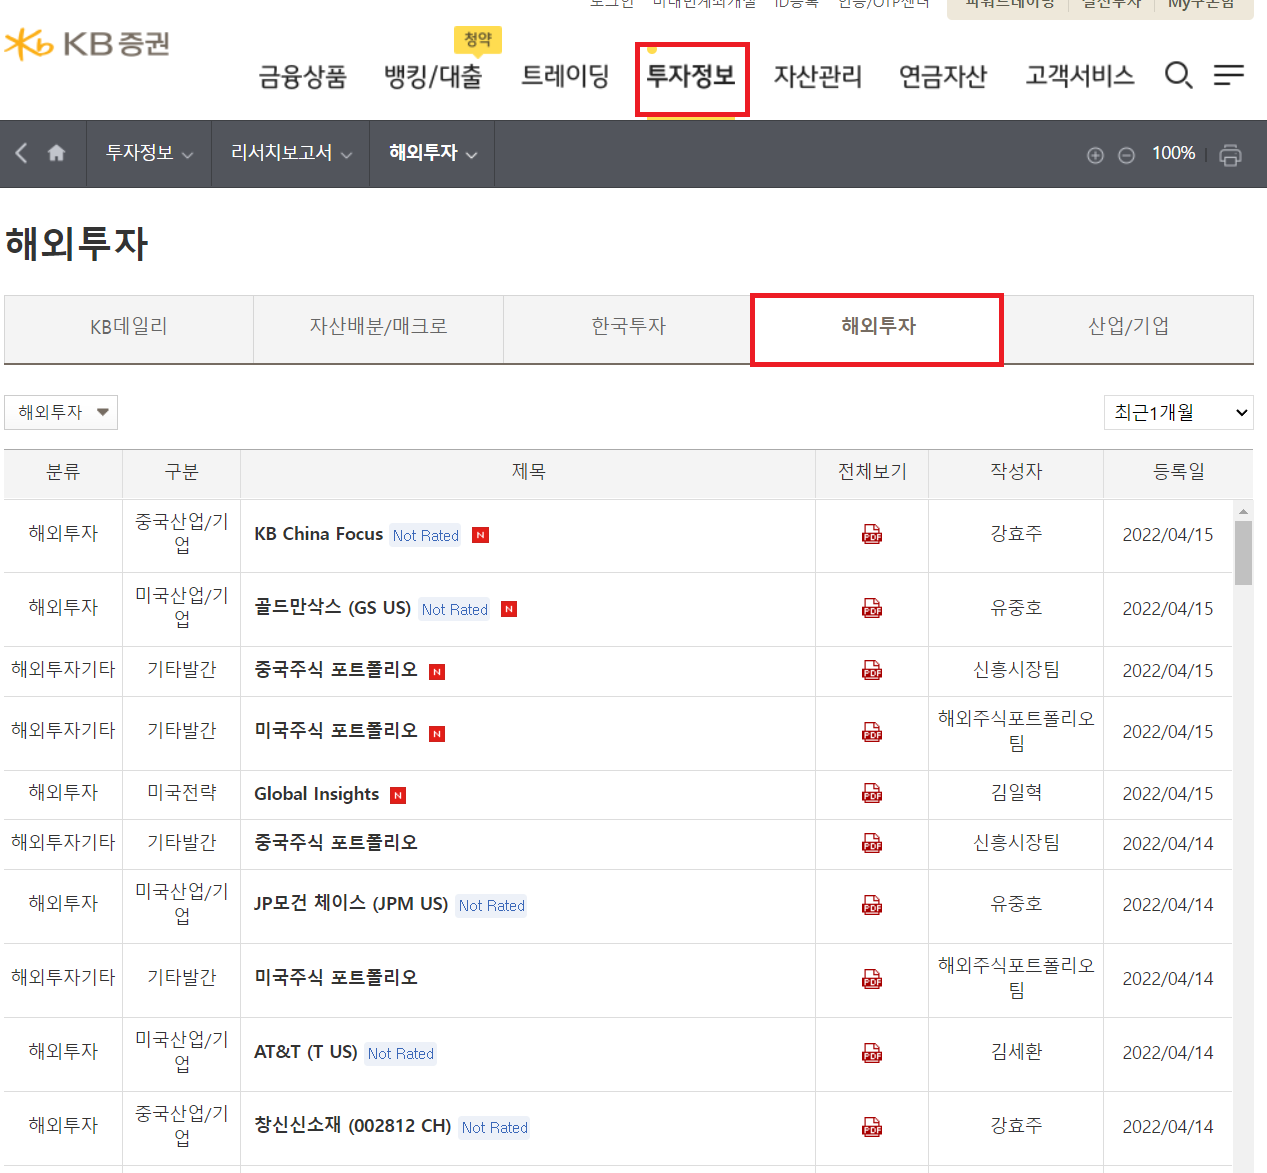The width and height of the screenshot is (1267, 1173).
Task: Open the 골드만삭스 (GS US) report title
Action: coord(332,608)
